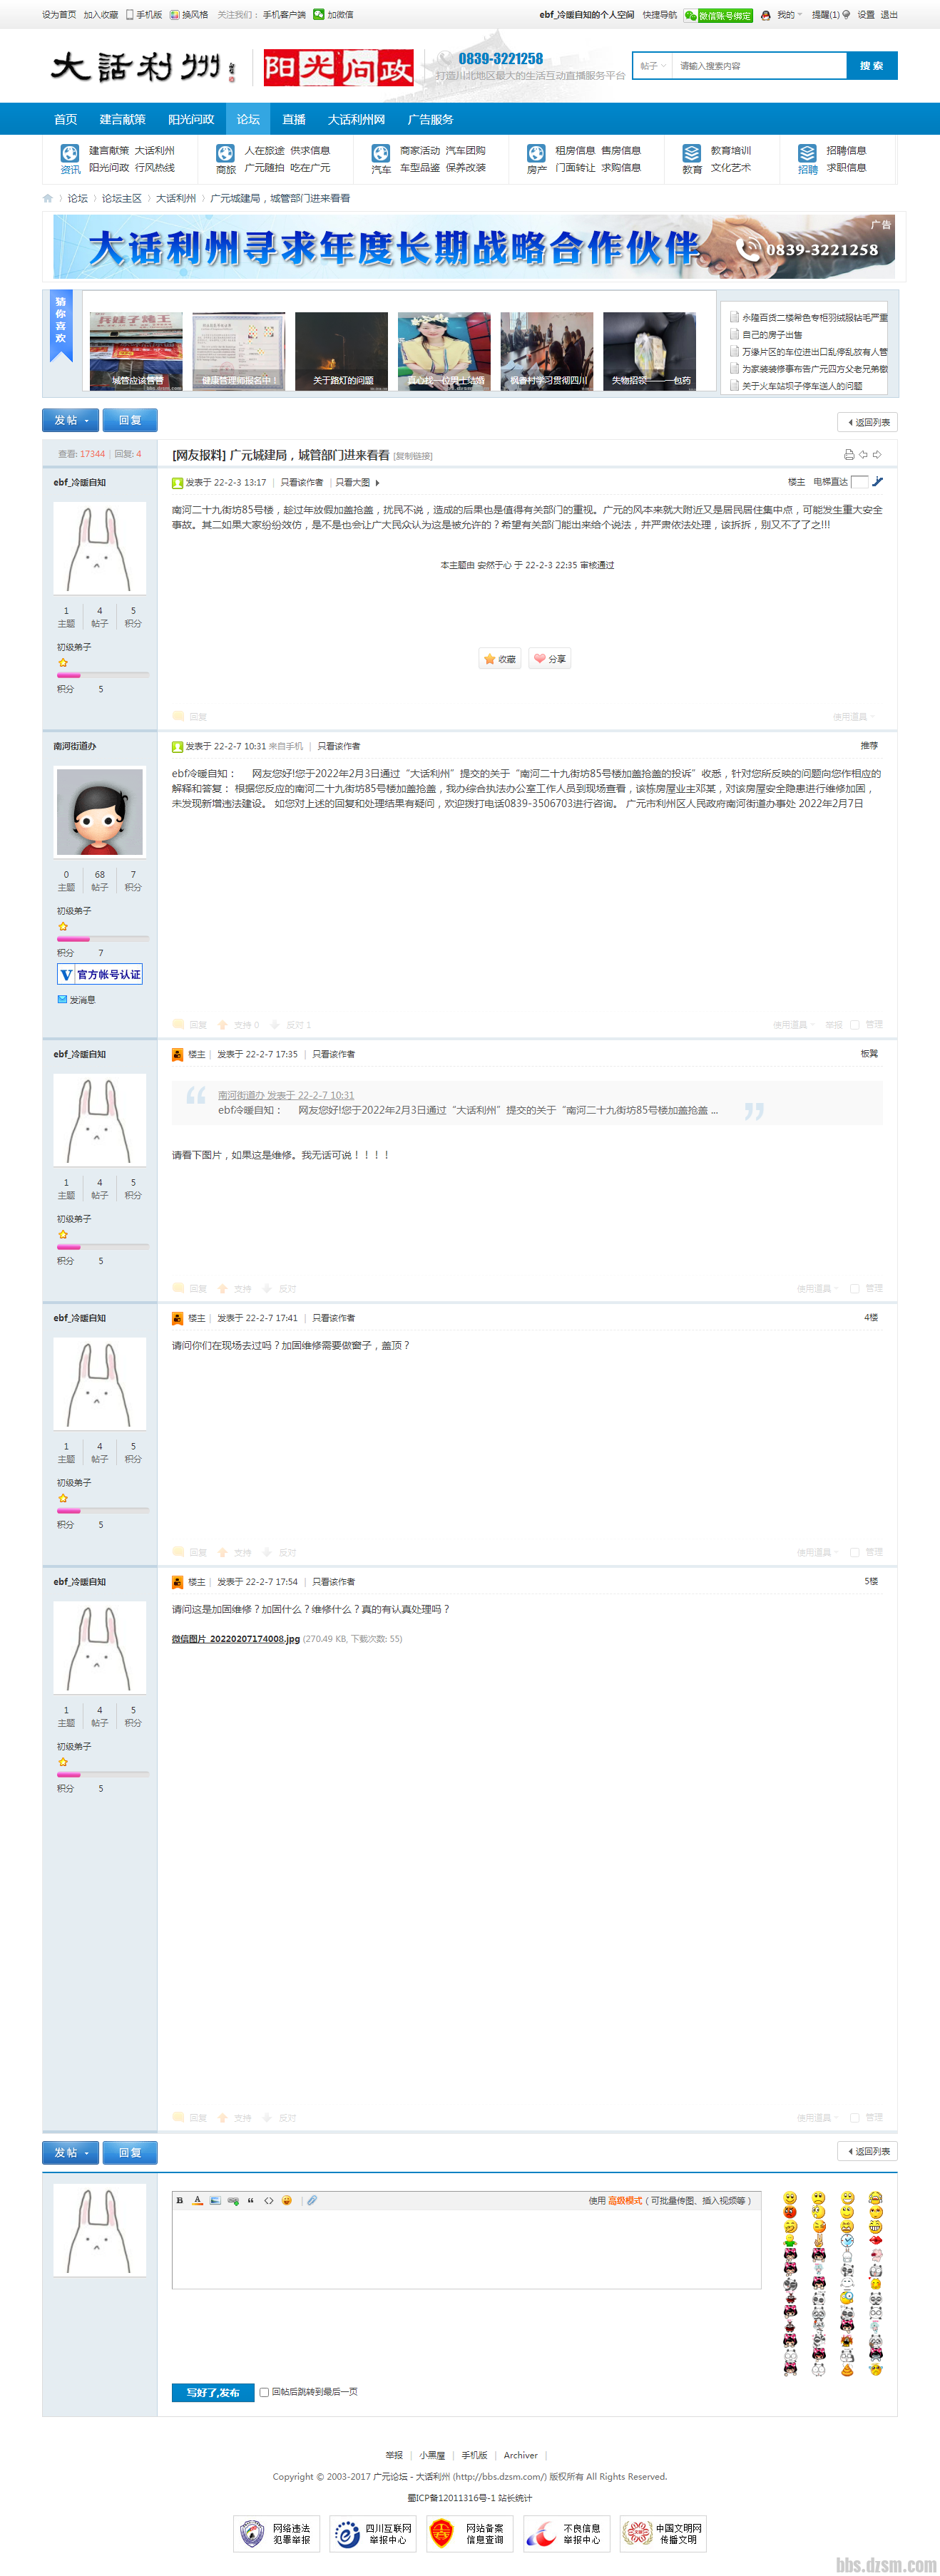940x2576 pixels.
Task: Click the Bold icon in reply editor
Action: pos(180,2200)
